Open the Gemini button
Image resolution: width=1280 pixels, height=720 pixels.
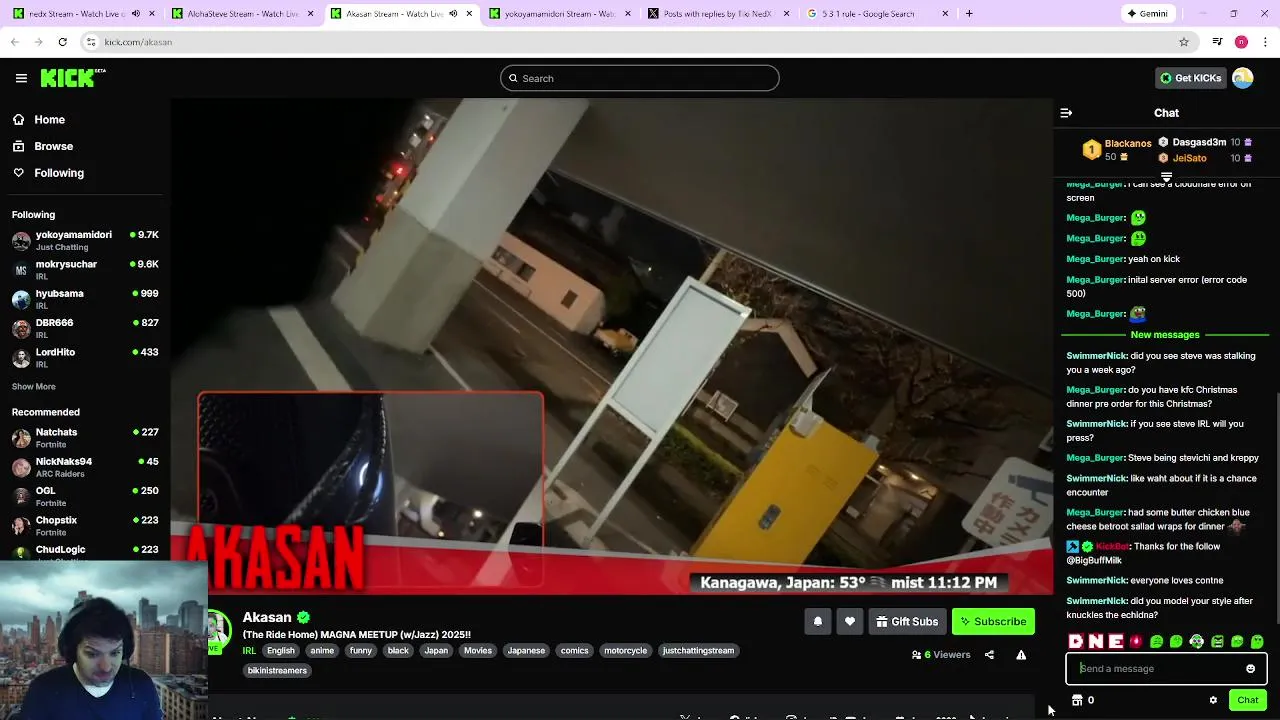click(1147, 14)
